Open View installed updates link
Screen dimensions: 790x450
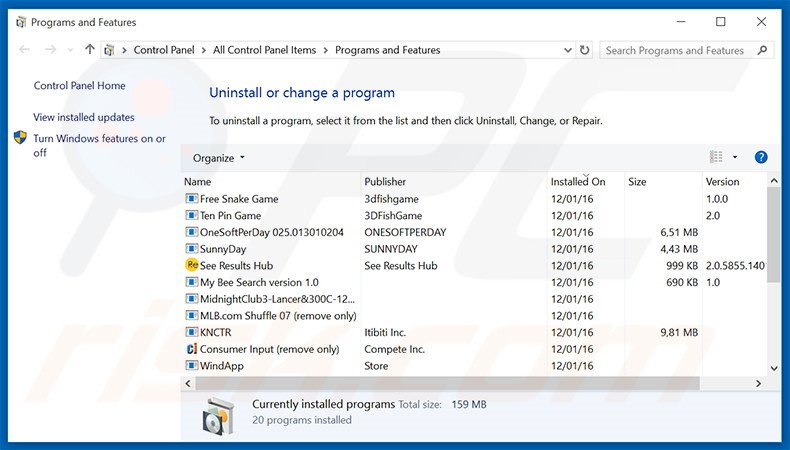tap(84, 117)
